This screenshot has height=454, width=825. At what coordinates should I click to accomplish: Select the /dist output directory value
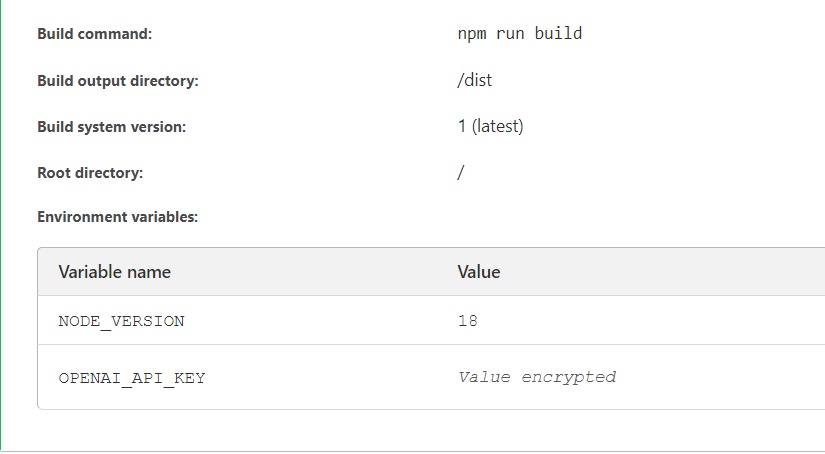pyautogui.click(x=475, y=80)
